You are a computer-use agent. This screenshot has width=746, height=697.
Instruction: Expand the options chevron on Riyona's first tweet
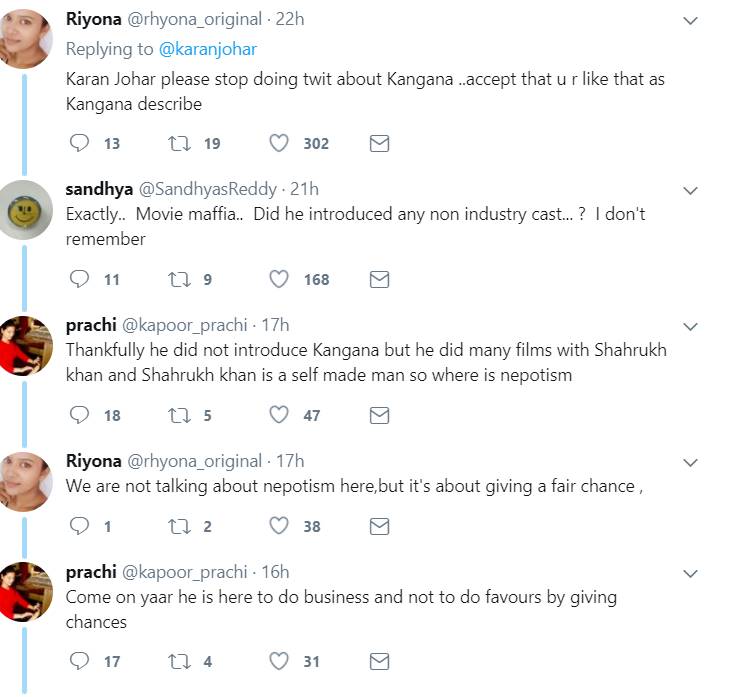click(690, 21)
